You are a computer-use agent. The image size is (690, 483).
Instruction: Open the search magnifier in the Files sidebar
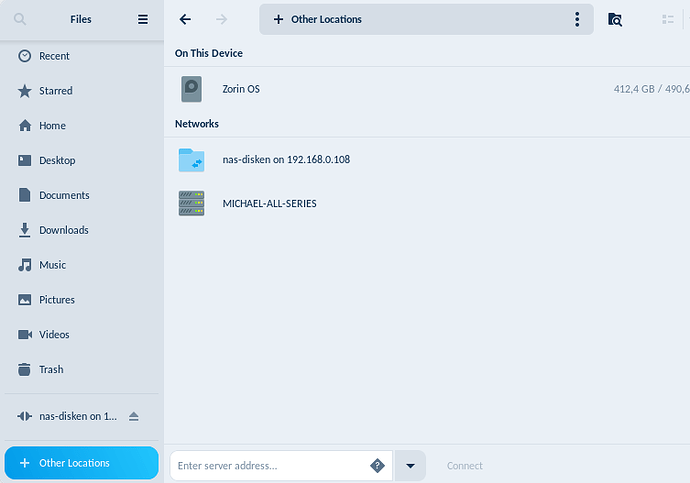tap(20, 19)
